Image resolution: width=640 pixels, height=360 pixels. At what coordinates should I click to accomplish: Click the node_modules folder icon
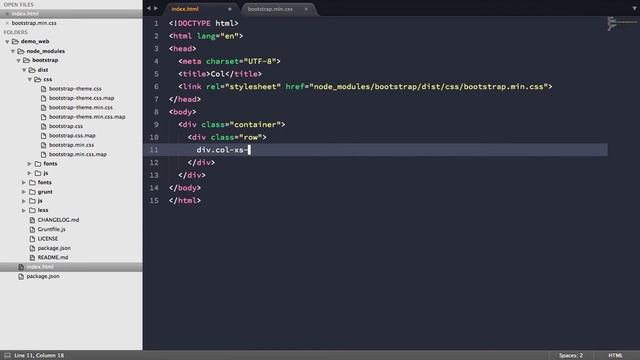[21, 51]
